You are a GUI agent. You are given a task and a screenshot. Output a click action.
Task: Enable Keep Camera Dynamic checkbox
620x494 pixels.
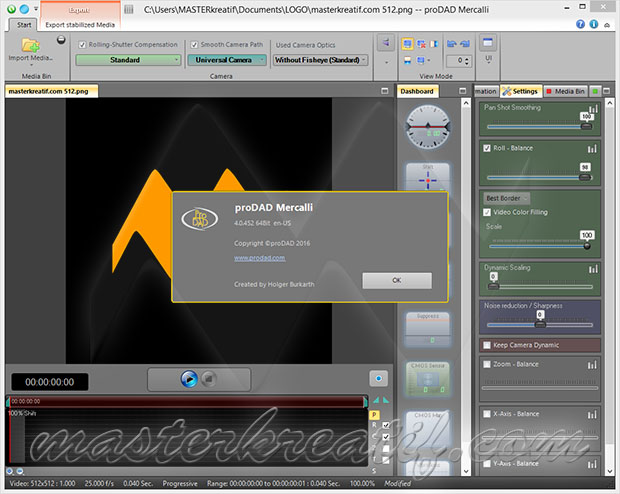click(487, 345)
